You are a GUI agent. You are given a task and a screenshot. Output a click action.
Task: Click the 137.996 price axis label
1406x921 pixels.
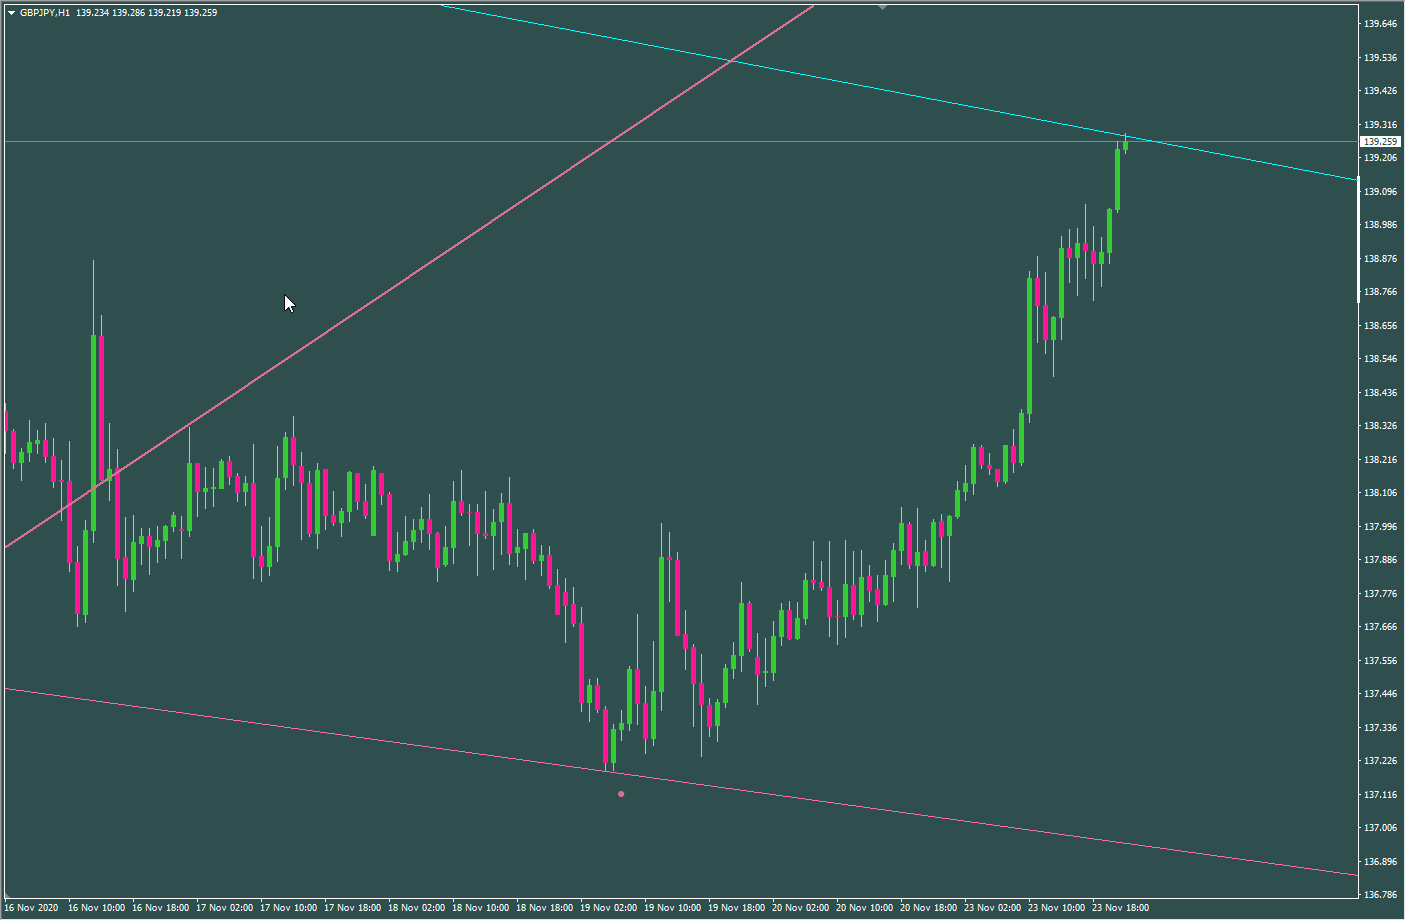(1380, 527)
